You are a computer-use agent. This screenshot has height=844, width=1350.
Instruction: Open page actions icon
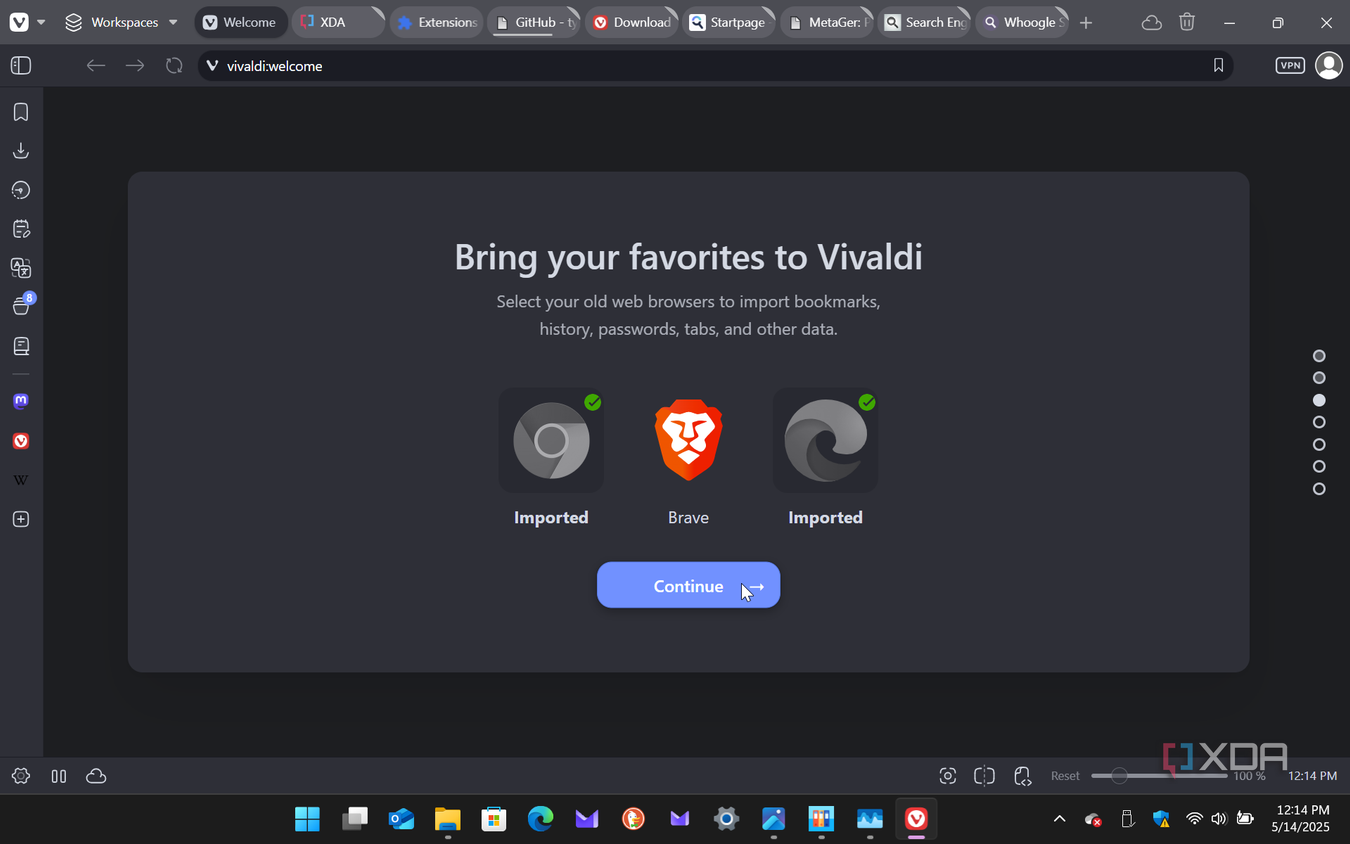coord(1022,776)
